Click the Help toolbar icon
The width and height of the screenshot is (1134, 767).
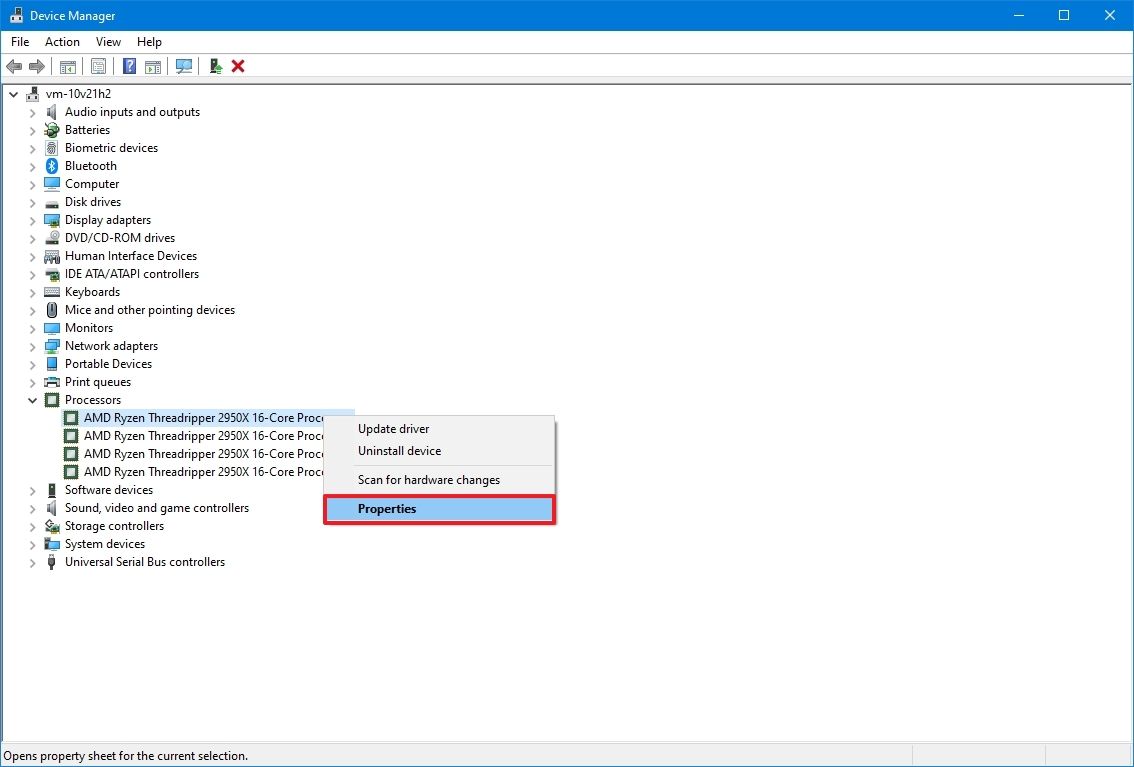pos(129,66)
